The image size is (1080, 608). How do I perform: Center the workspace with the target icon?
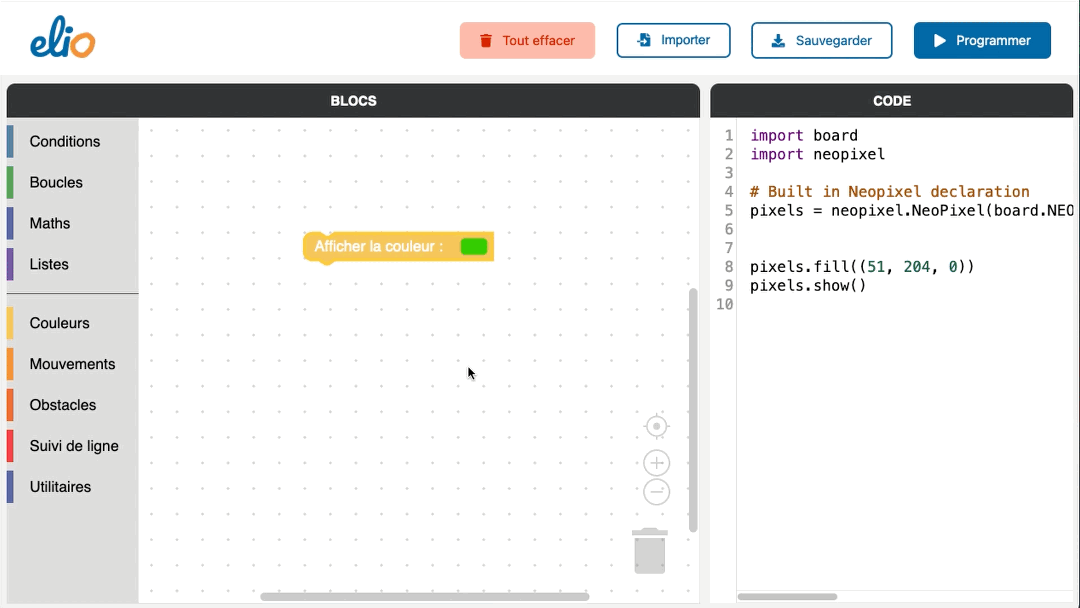point(656,427)
